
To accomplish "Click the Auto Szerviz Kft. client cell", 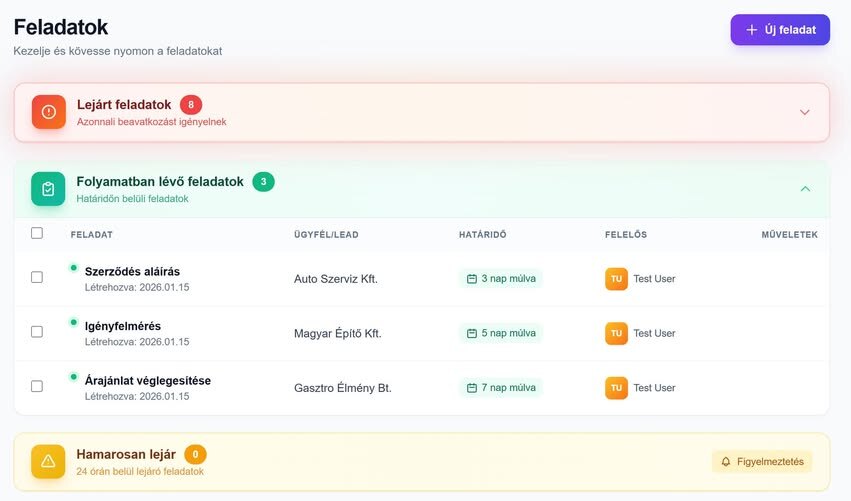I will tap(336, 279).
